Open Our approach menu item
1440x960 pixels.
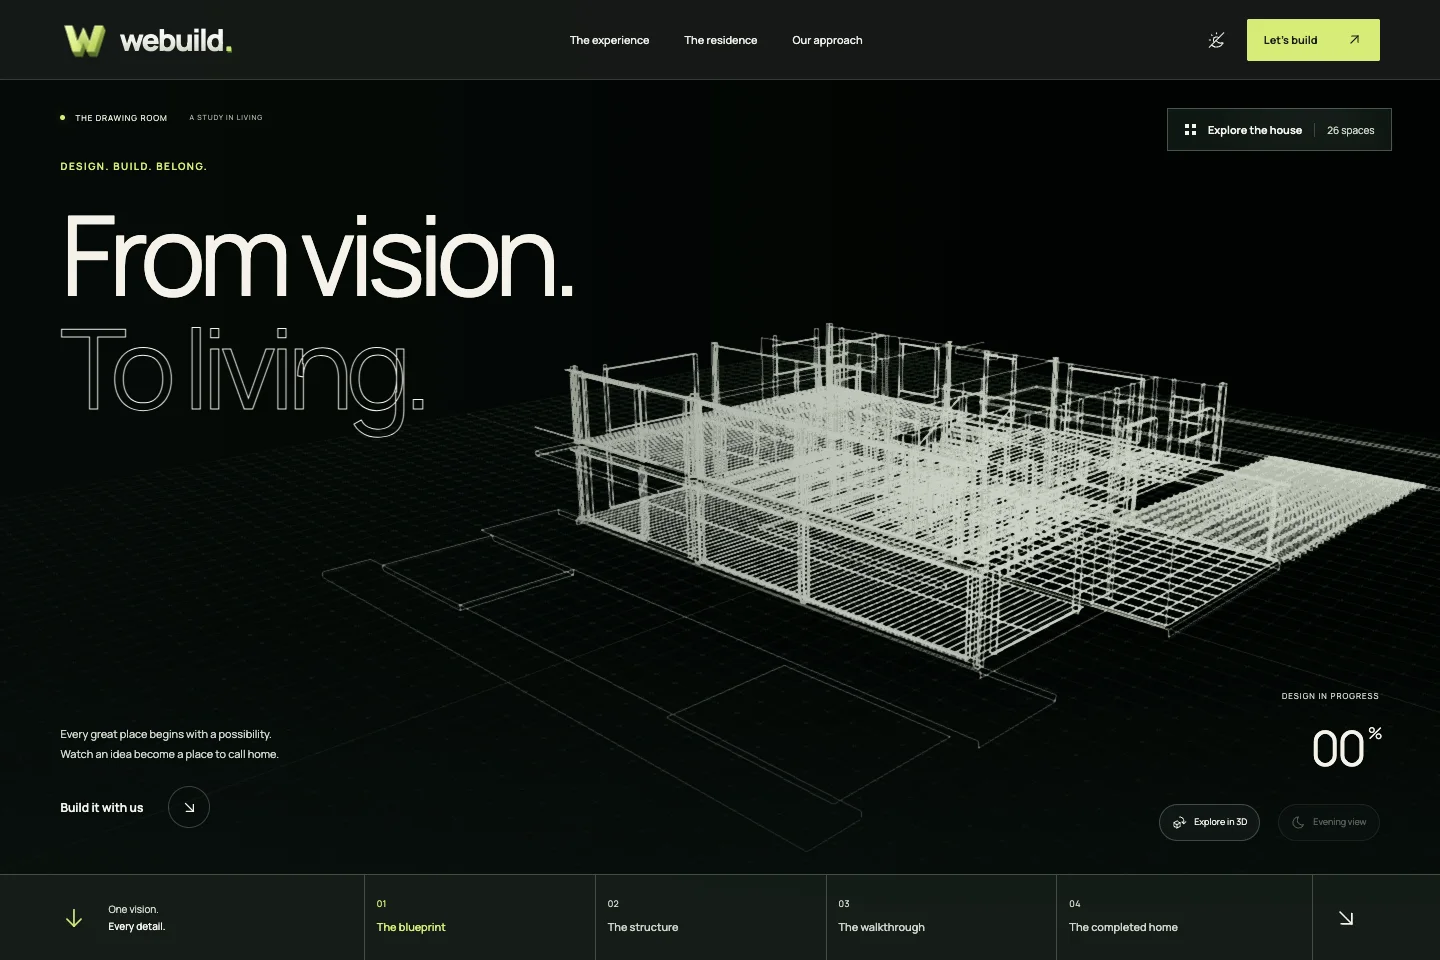tap(827, 40)
